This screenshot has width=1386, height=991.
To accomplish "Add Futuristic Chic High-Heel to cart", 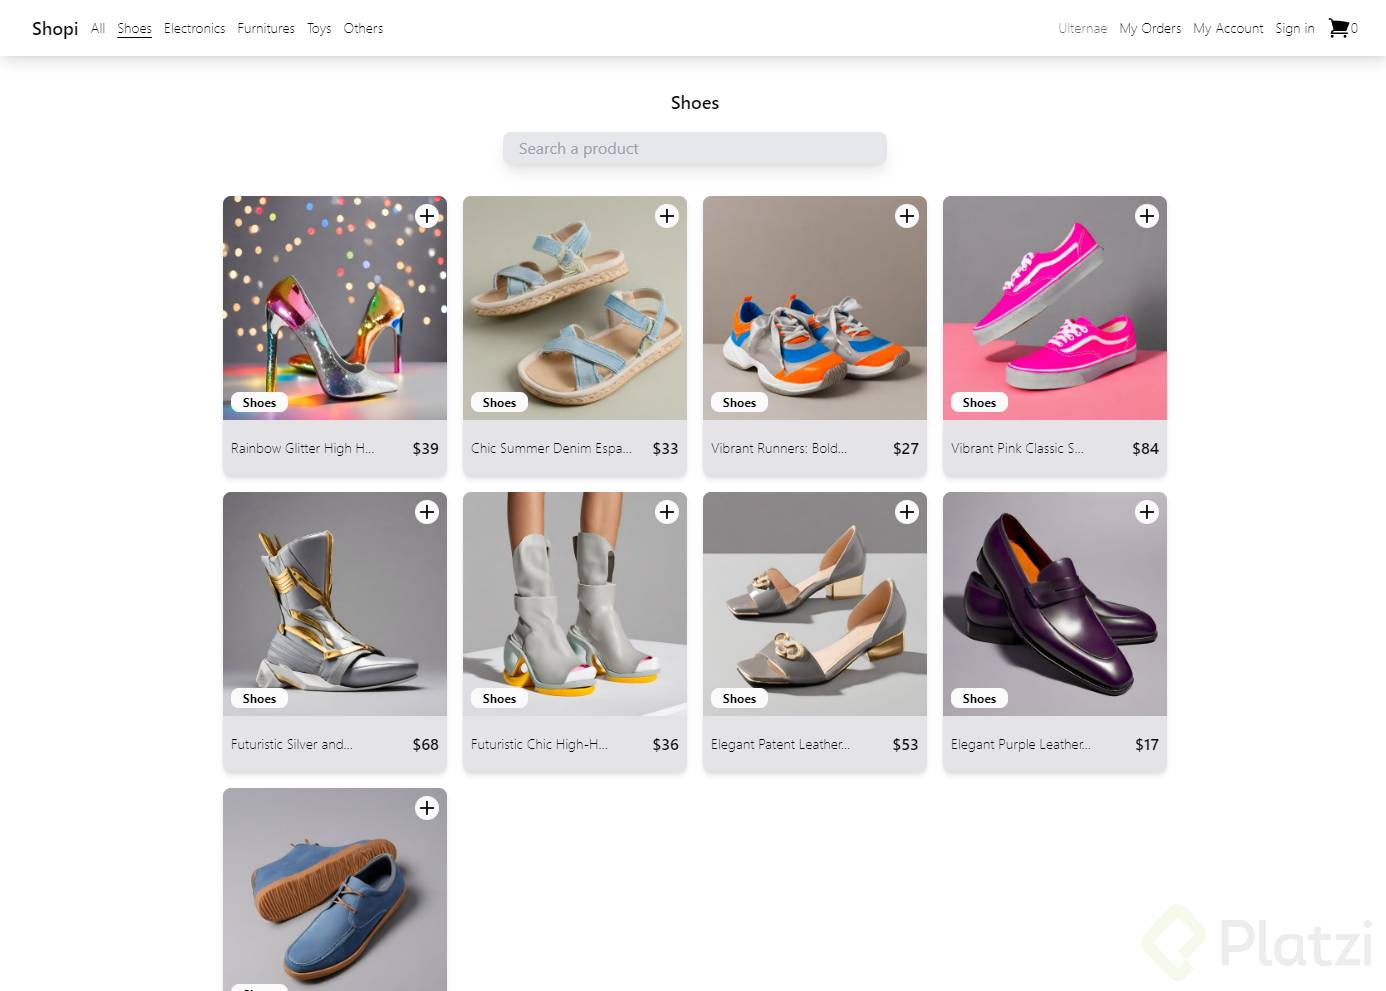I will click(667, 512).
